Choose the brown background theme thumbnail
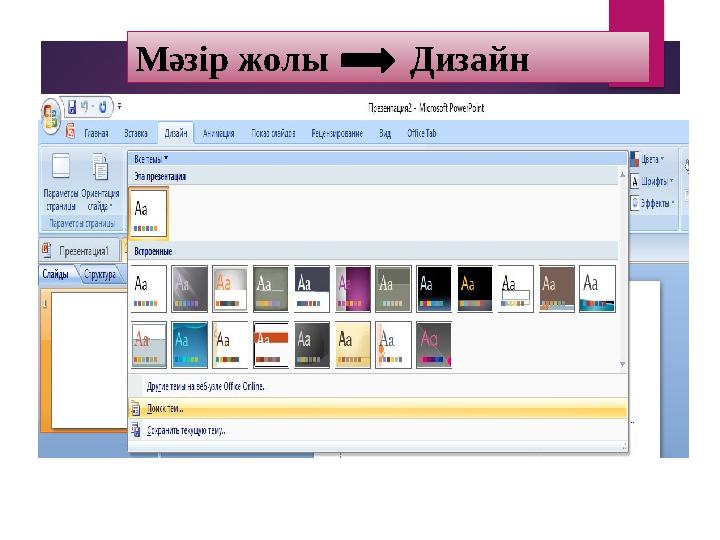Screen dimensions: 720x540 tap(557, 289)
